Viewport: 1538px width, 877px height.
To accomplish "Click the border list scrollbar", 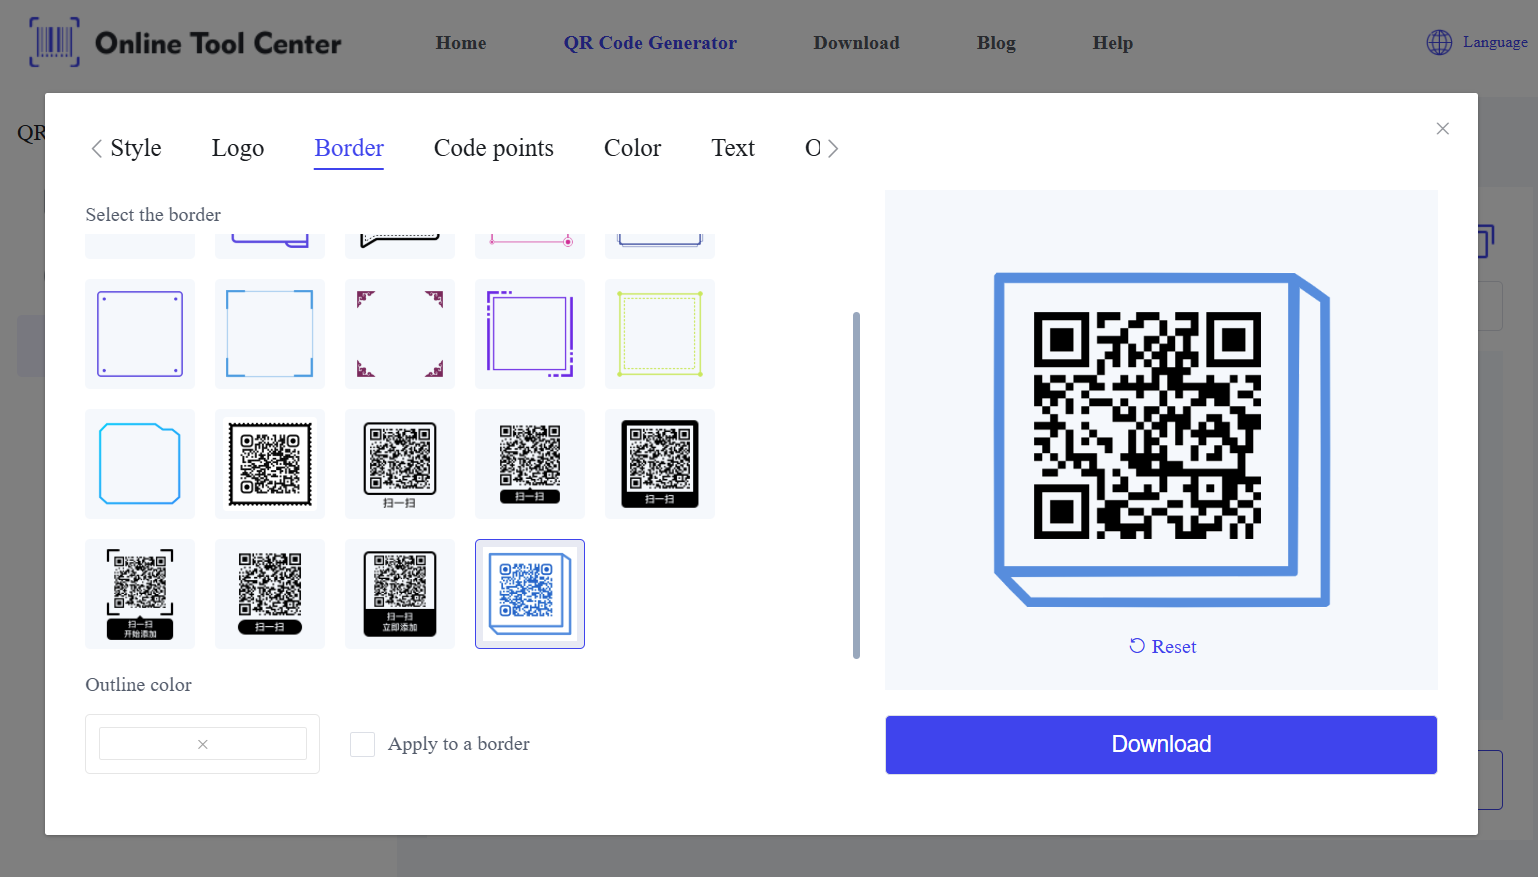I will (856, 485).
